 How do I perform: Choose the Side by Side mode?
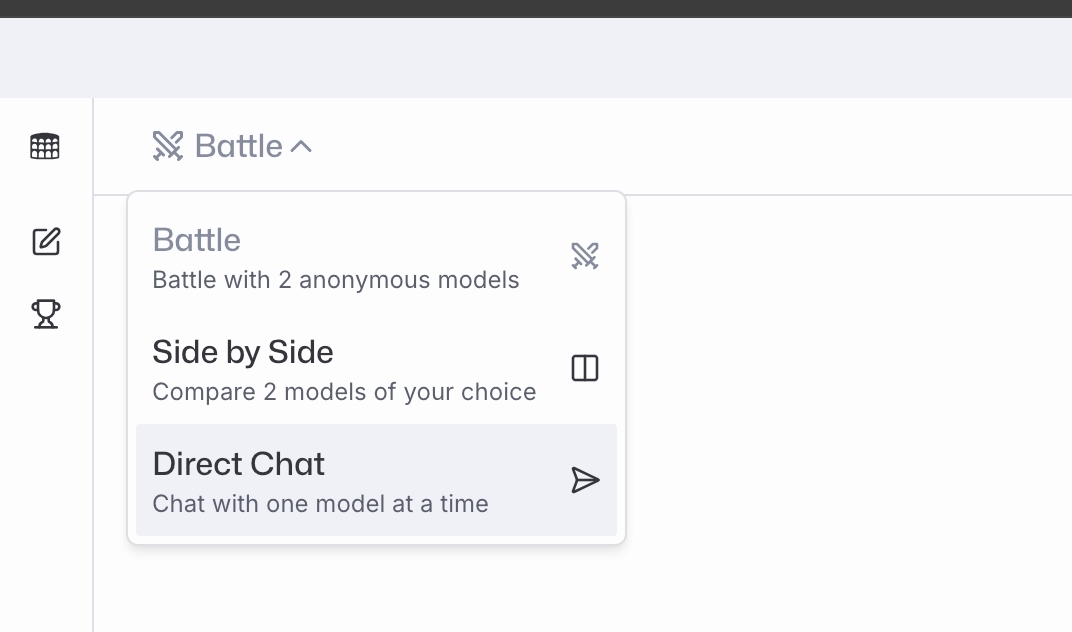coord(243,352)
